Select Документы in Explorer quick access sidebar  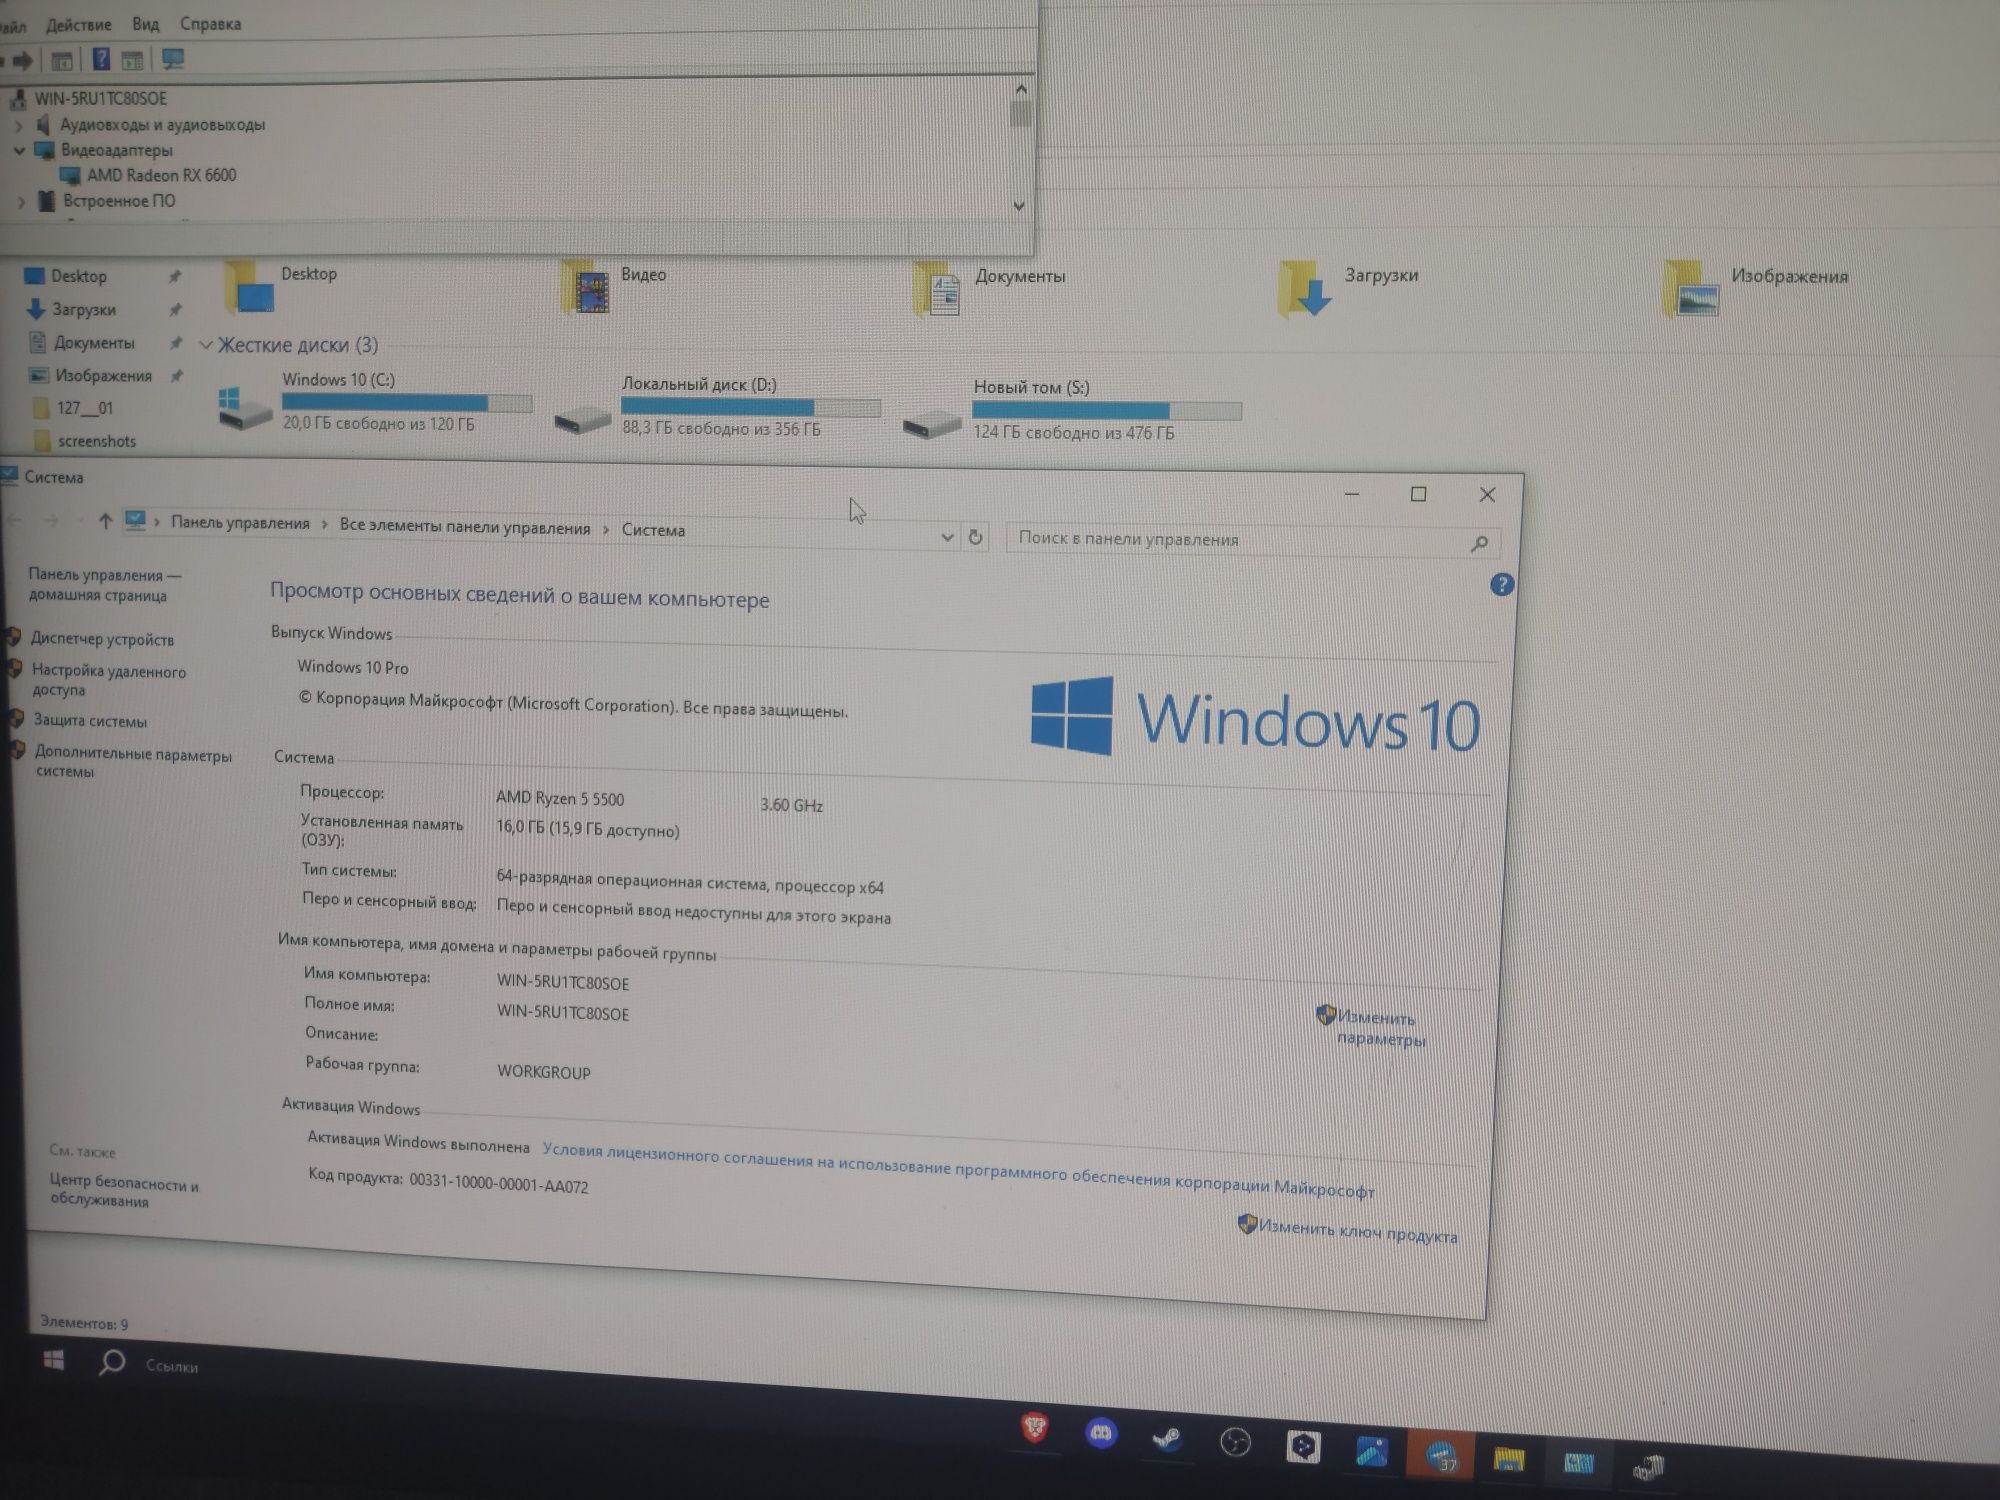94,343
